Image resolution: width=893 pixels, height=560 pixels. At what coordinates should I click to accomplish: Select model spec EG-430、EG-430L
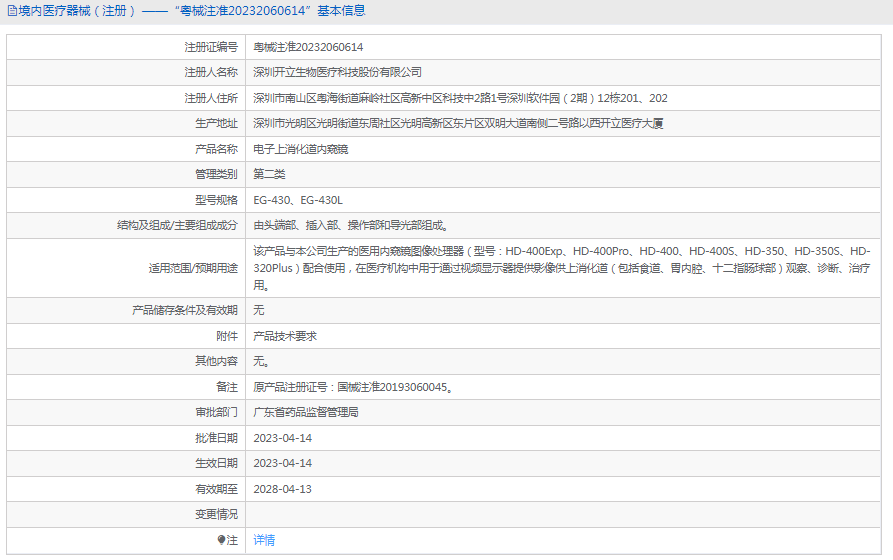(298, 200)
